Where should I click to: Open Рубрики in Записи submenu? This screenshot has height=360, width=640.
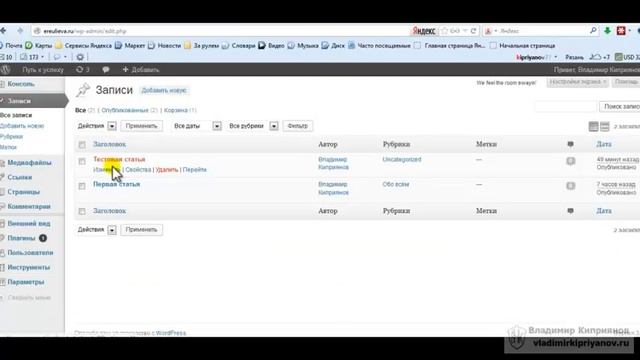11,136
